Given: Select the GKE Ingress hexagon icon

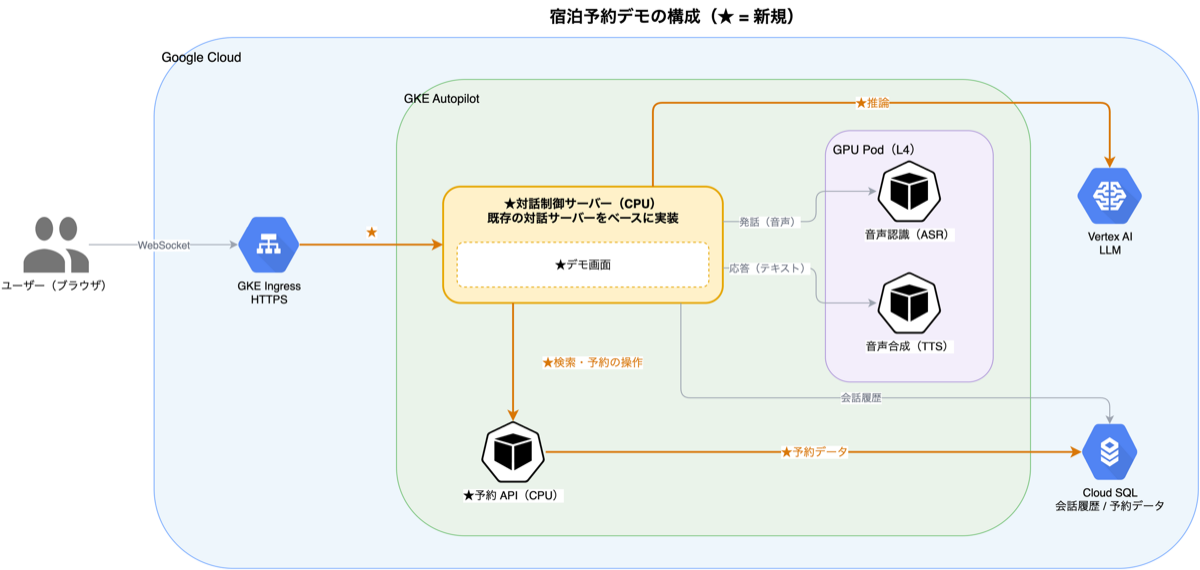Looking at the screenshot, I should point(269,244).
